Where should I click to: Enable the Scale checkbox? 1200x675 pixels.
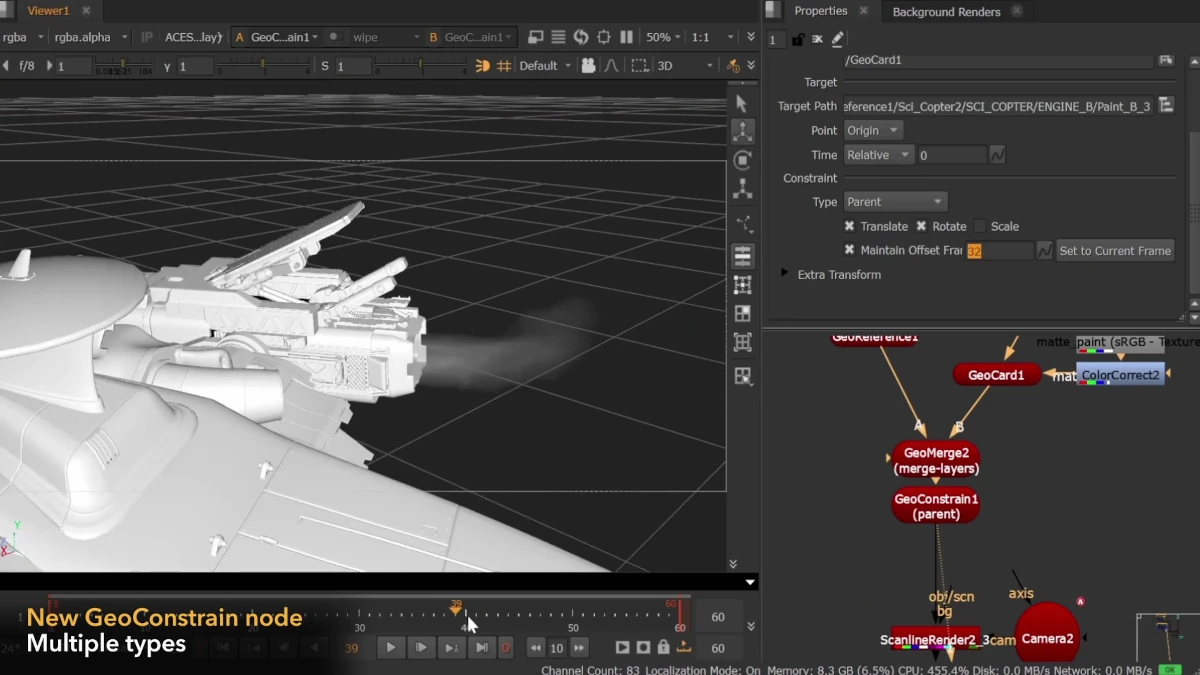coord(980,227)
